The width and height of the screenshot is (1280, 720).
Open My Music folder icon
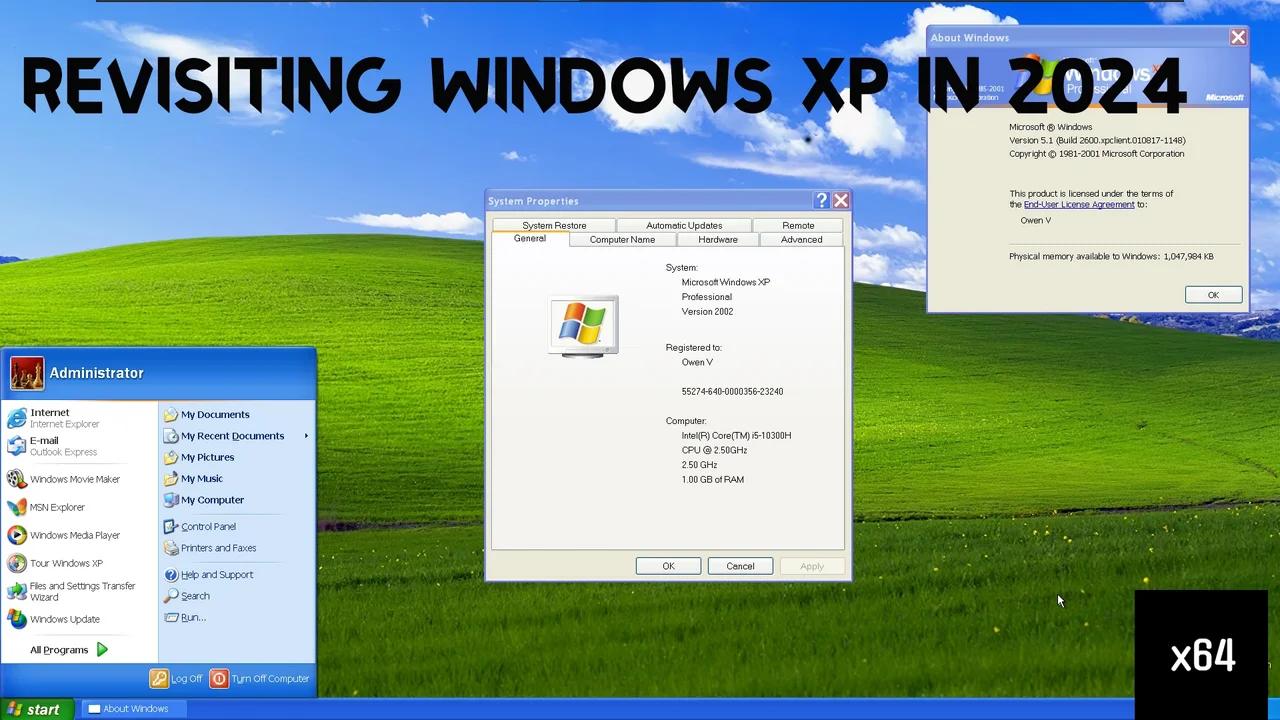171,478
